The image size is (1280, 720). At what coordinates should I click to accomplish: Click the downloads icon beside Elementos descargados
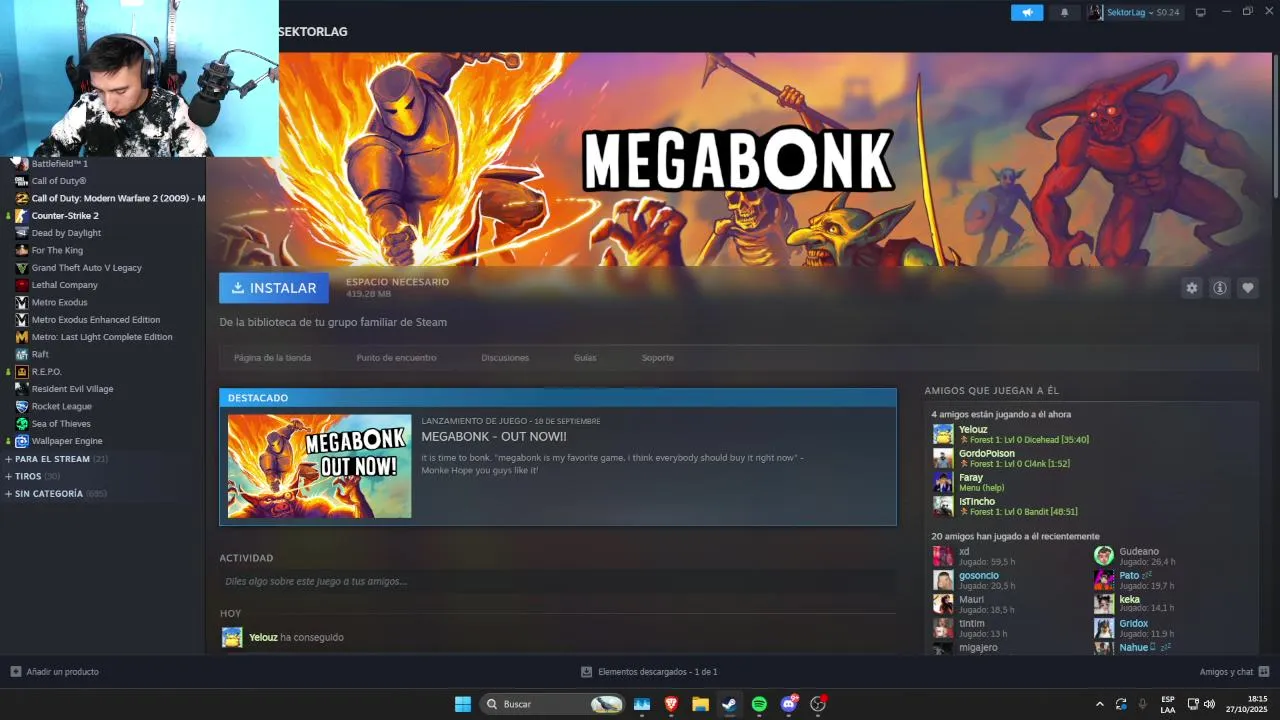coord(587,672)
